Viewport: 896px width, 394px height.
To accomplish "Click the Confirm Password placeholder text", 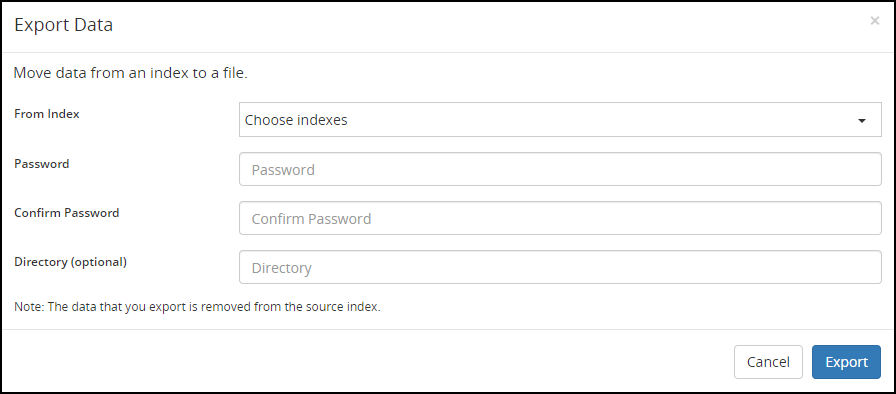I will tap(311, 219).
